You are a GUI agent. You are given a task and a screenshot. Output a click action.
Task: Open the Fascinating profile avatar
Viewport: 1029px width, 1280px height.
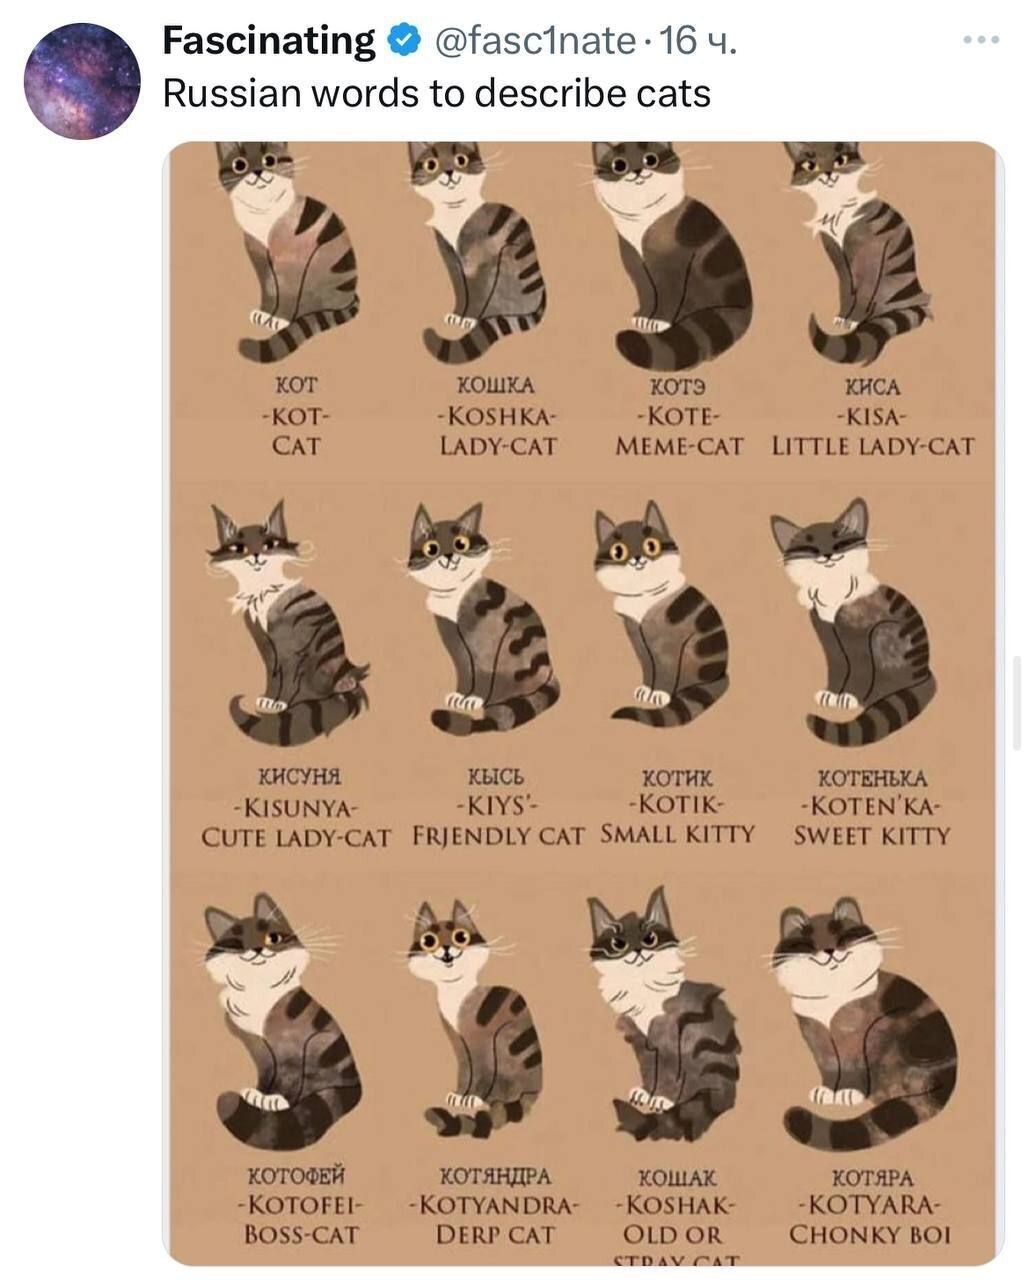tap(82, 80)
